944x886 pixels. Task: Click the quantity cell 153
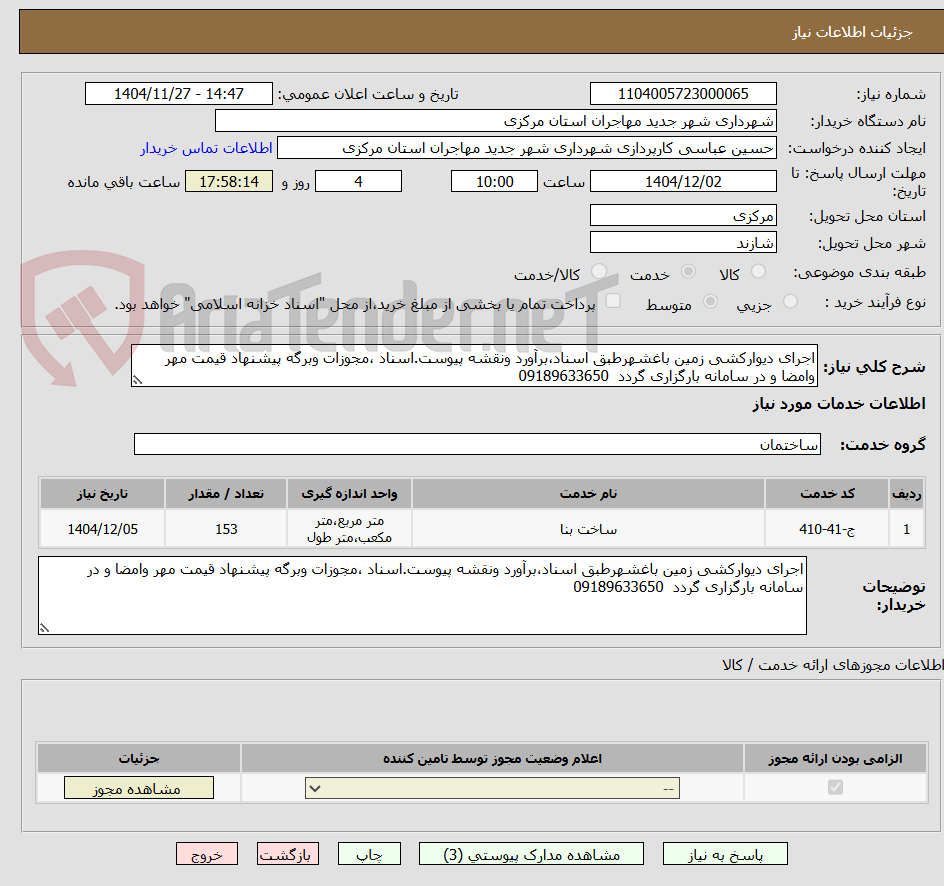[x=226, y=529]
